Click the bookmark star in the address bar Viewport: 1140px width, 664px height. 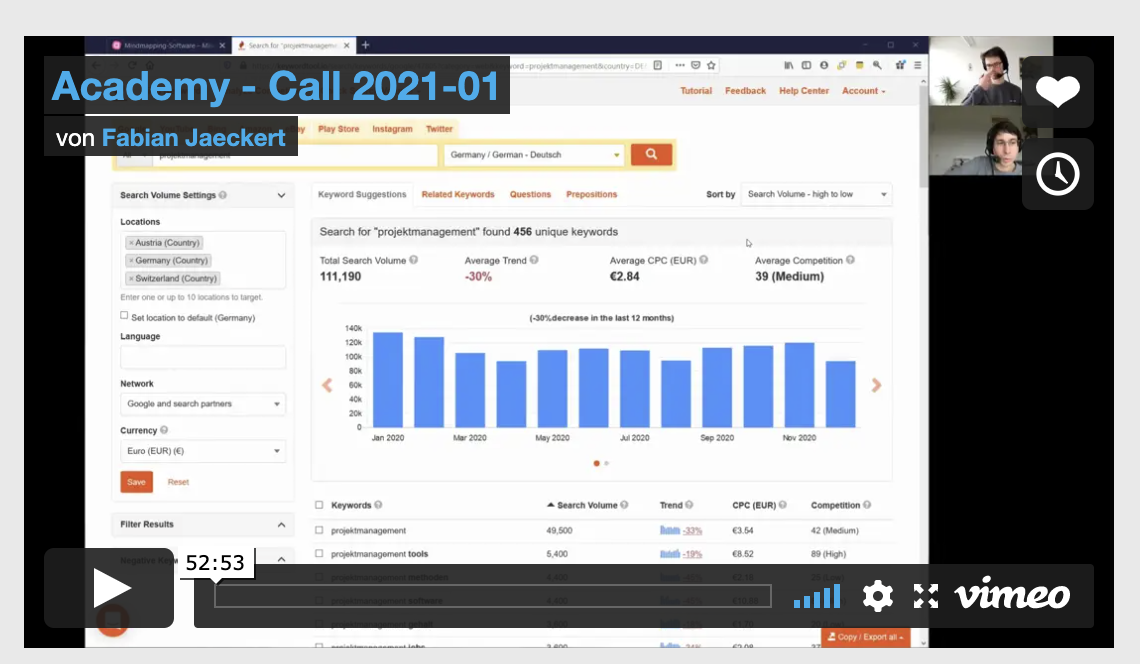click(x=711, y=65)
